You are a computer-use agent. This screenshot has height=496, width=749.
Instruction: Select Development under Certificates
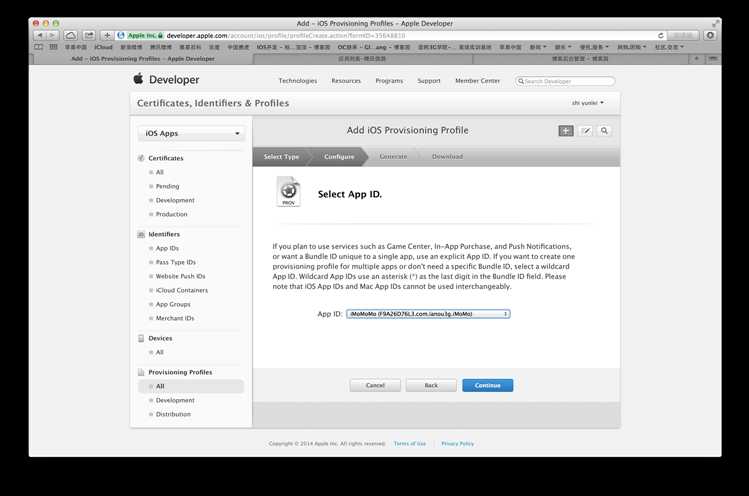point(175,200)
